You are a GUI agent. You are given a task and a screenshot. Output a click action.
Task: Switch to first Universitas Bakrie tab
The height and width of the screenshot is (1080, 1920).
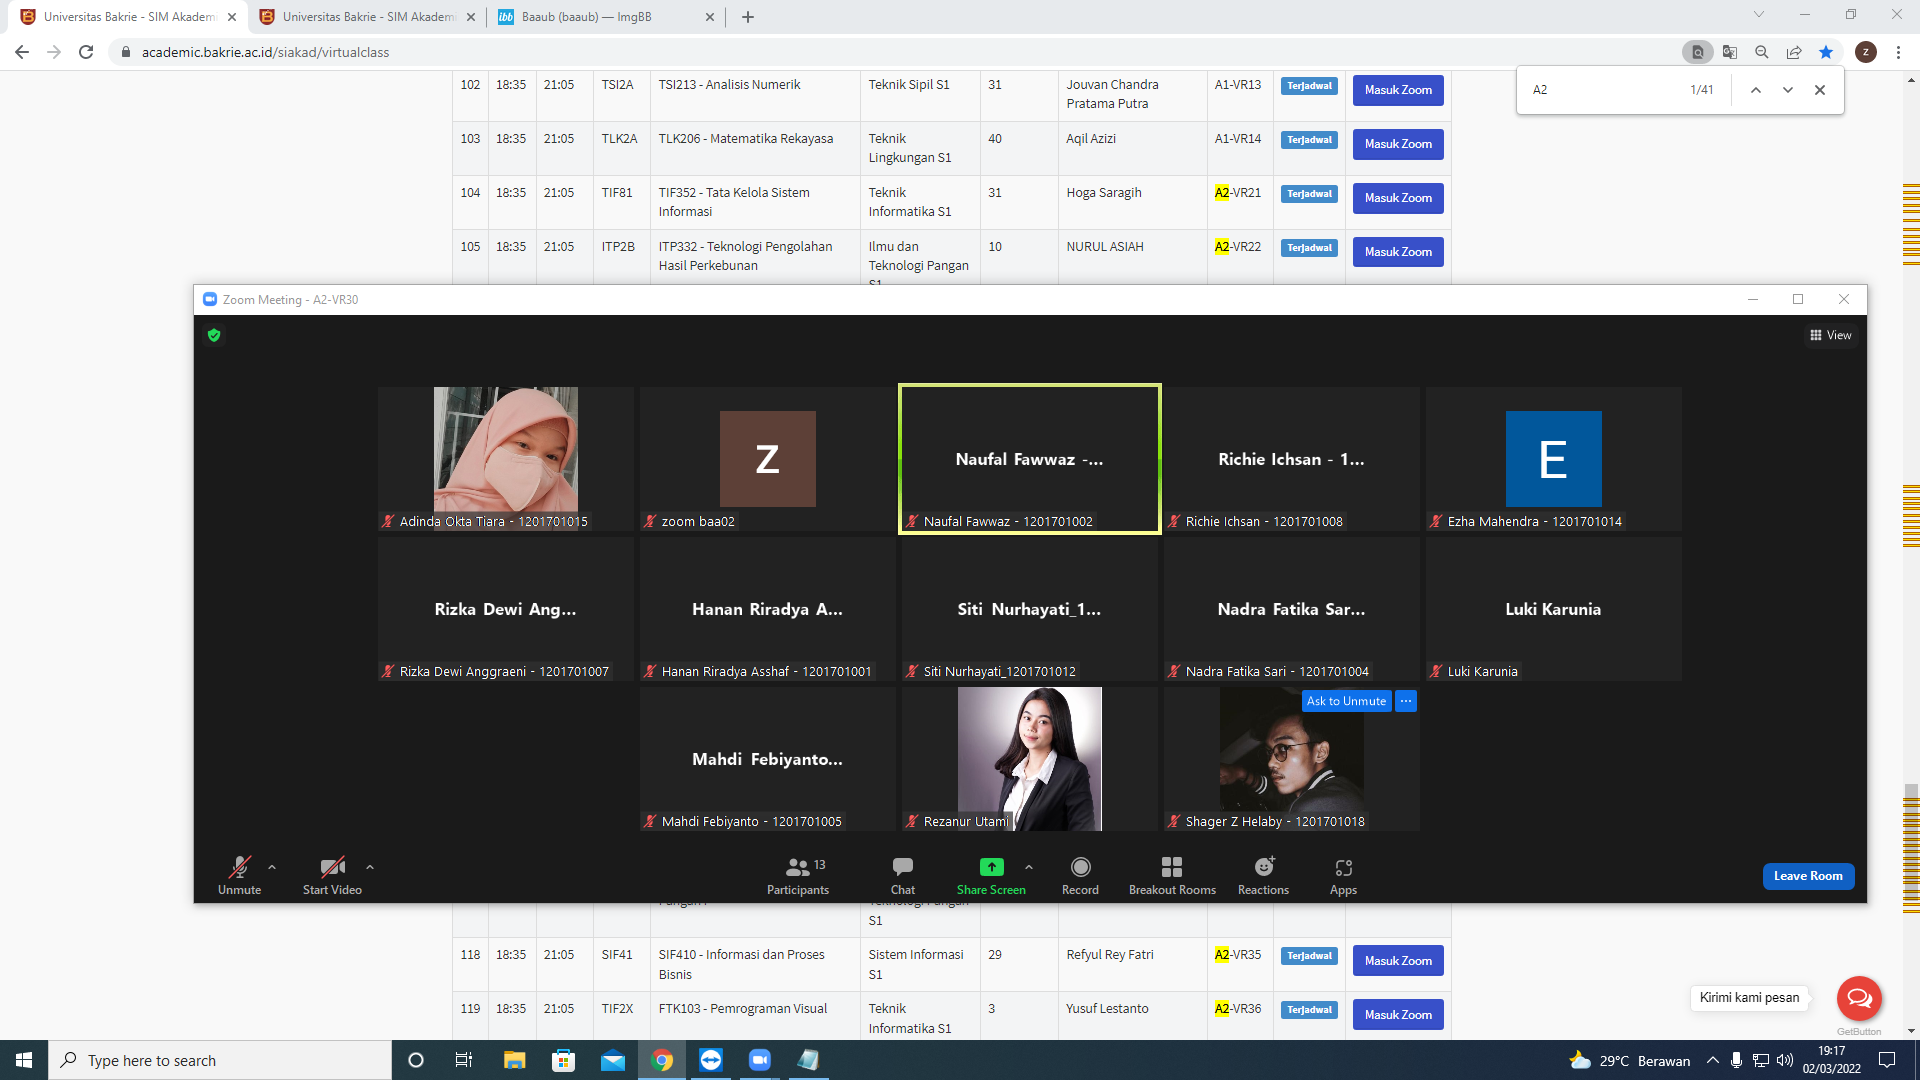click(x=128, y=17)
